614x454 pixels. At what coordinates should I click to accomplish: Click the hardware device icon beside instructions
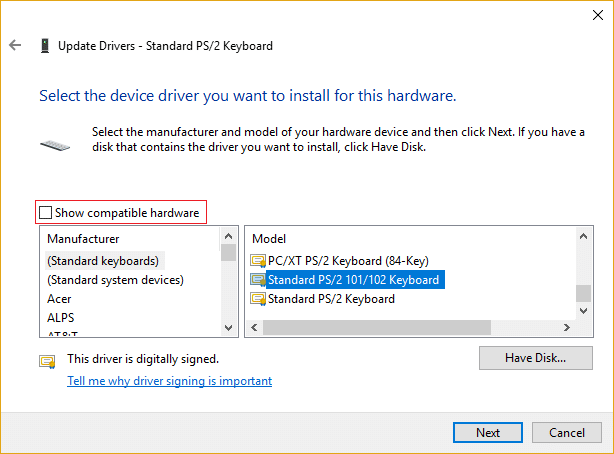click(55, 144)
